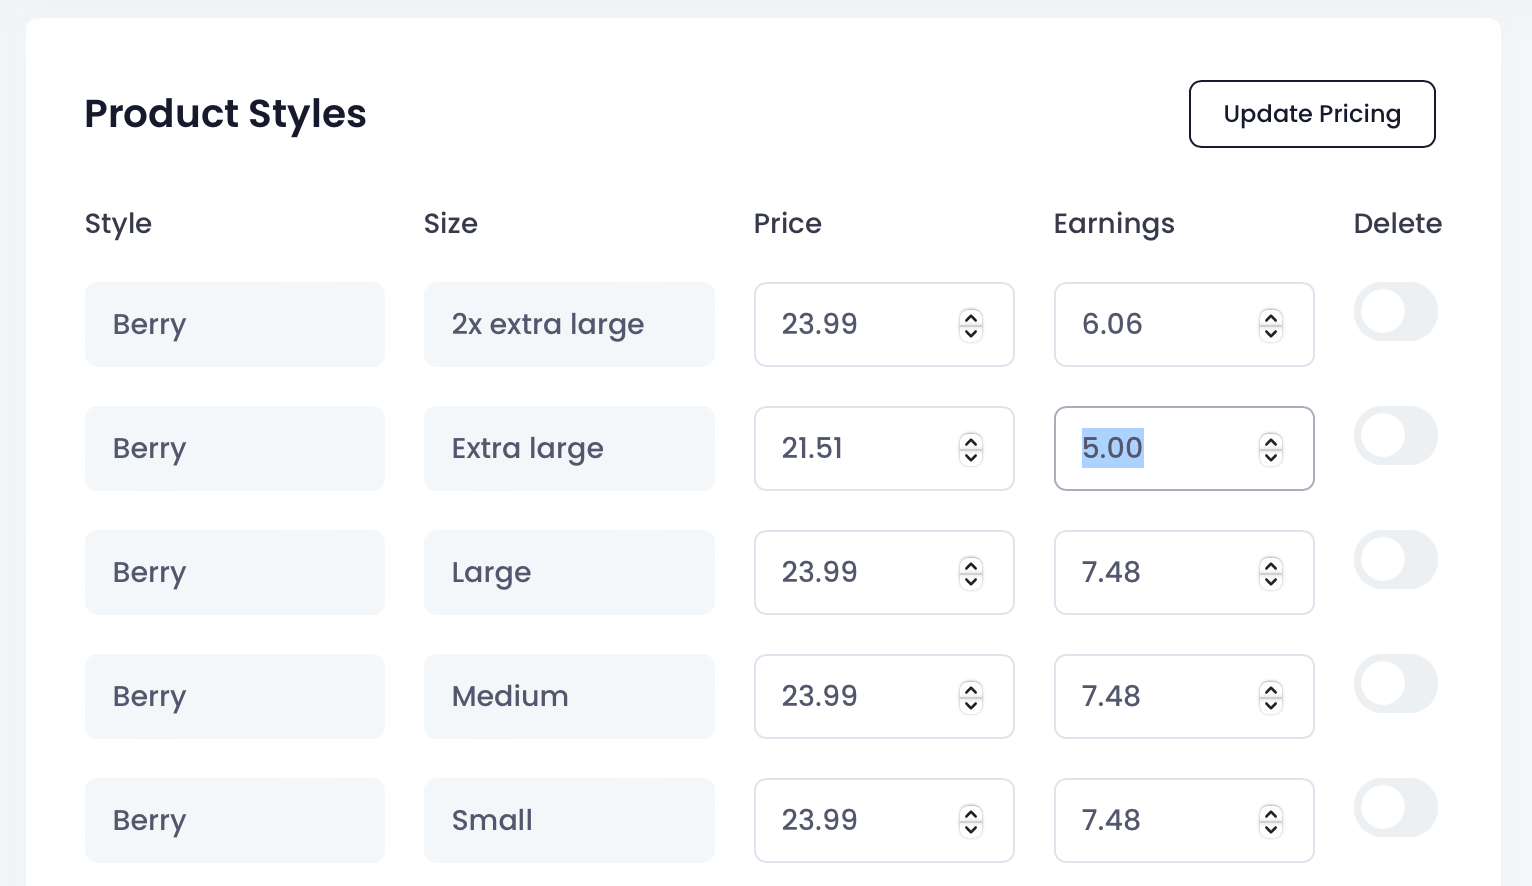Click the Medium price input field
1532x886 pixels.
tap(884, 696)
